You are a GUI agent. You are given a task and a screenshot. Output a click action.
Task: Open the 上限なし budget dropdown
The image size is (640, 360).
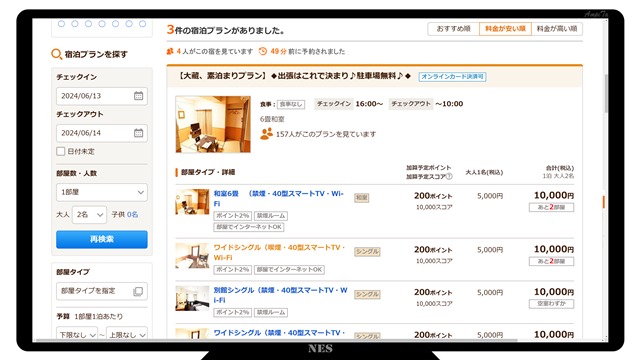[127, 334]
